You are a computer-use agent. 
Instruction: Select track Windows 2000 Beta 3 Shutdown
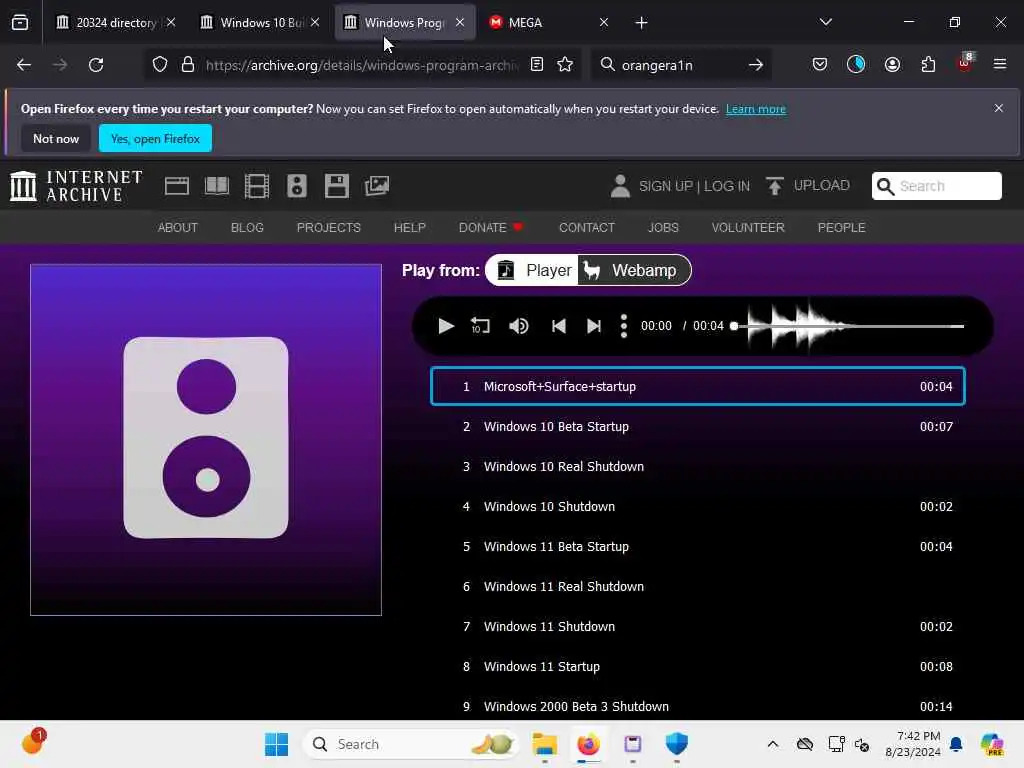click(697, 707)
